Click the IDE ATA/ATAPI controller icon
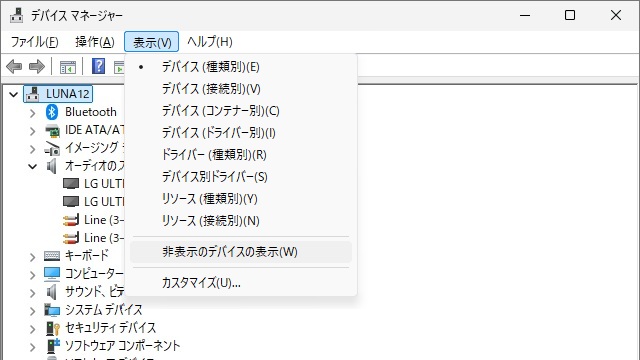640x360 pixels. [52, 131]
